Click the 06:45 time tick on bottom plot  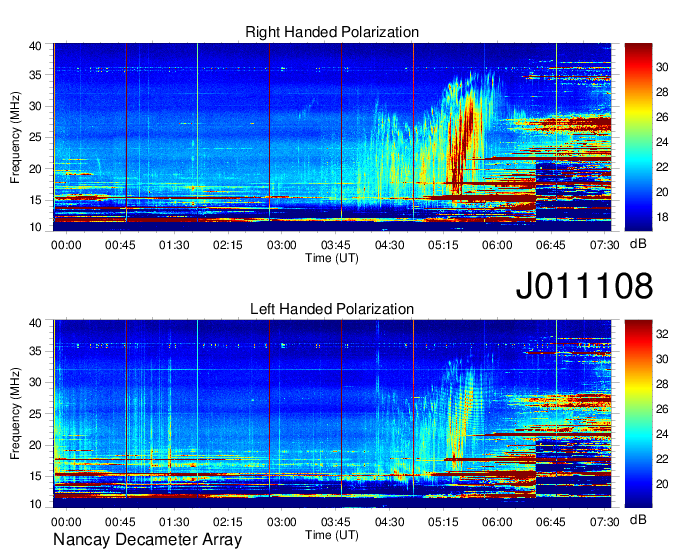coord(551,522)
